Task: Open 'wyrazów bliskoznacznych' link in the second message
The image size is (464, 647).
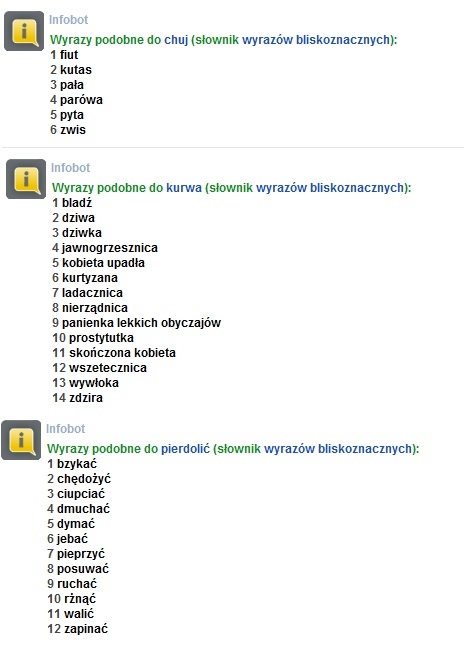Action: 330,188
